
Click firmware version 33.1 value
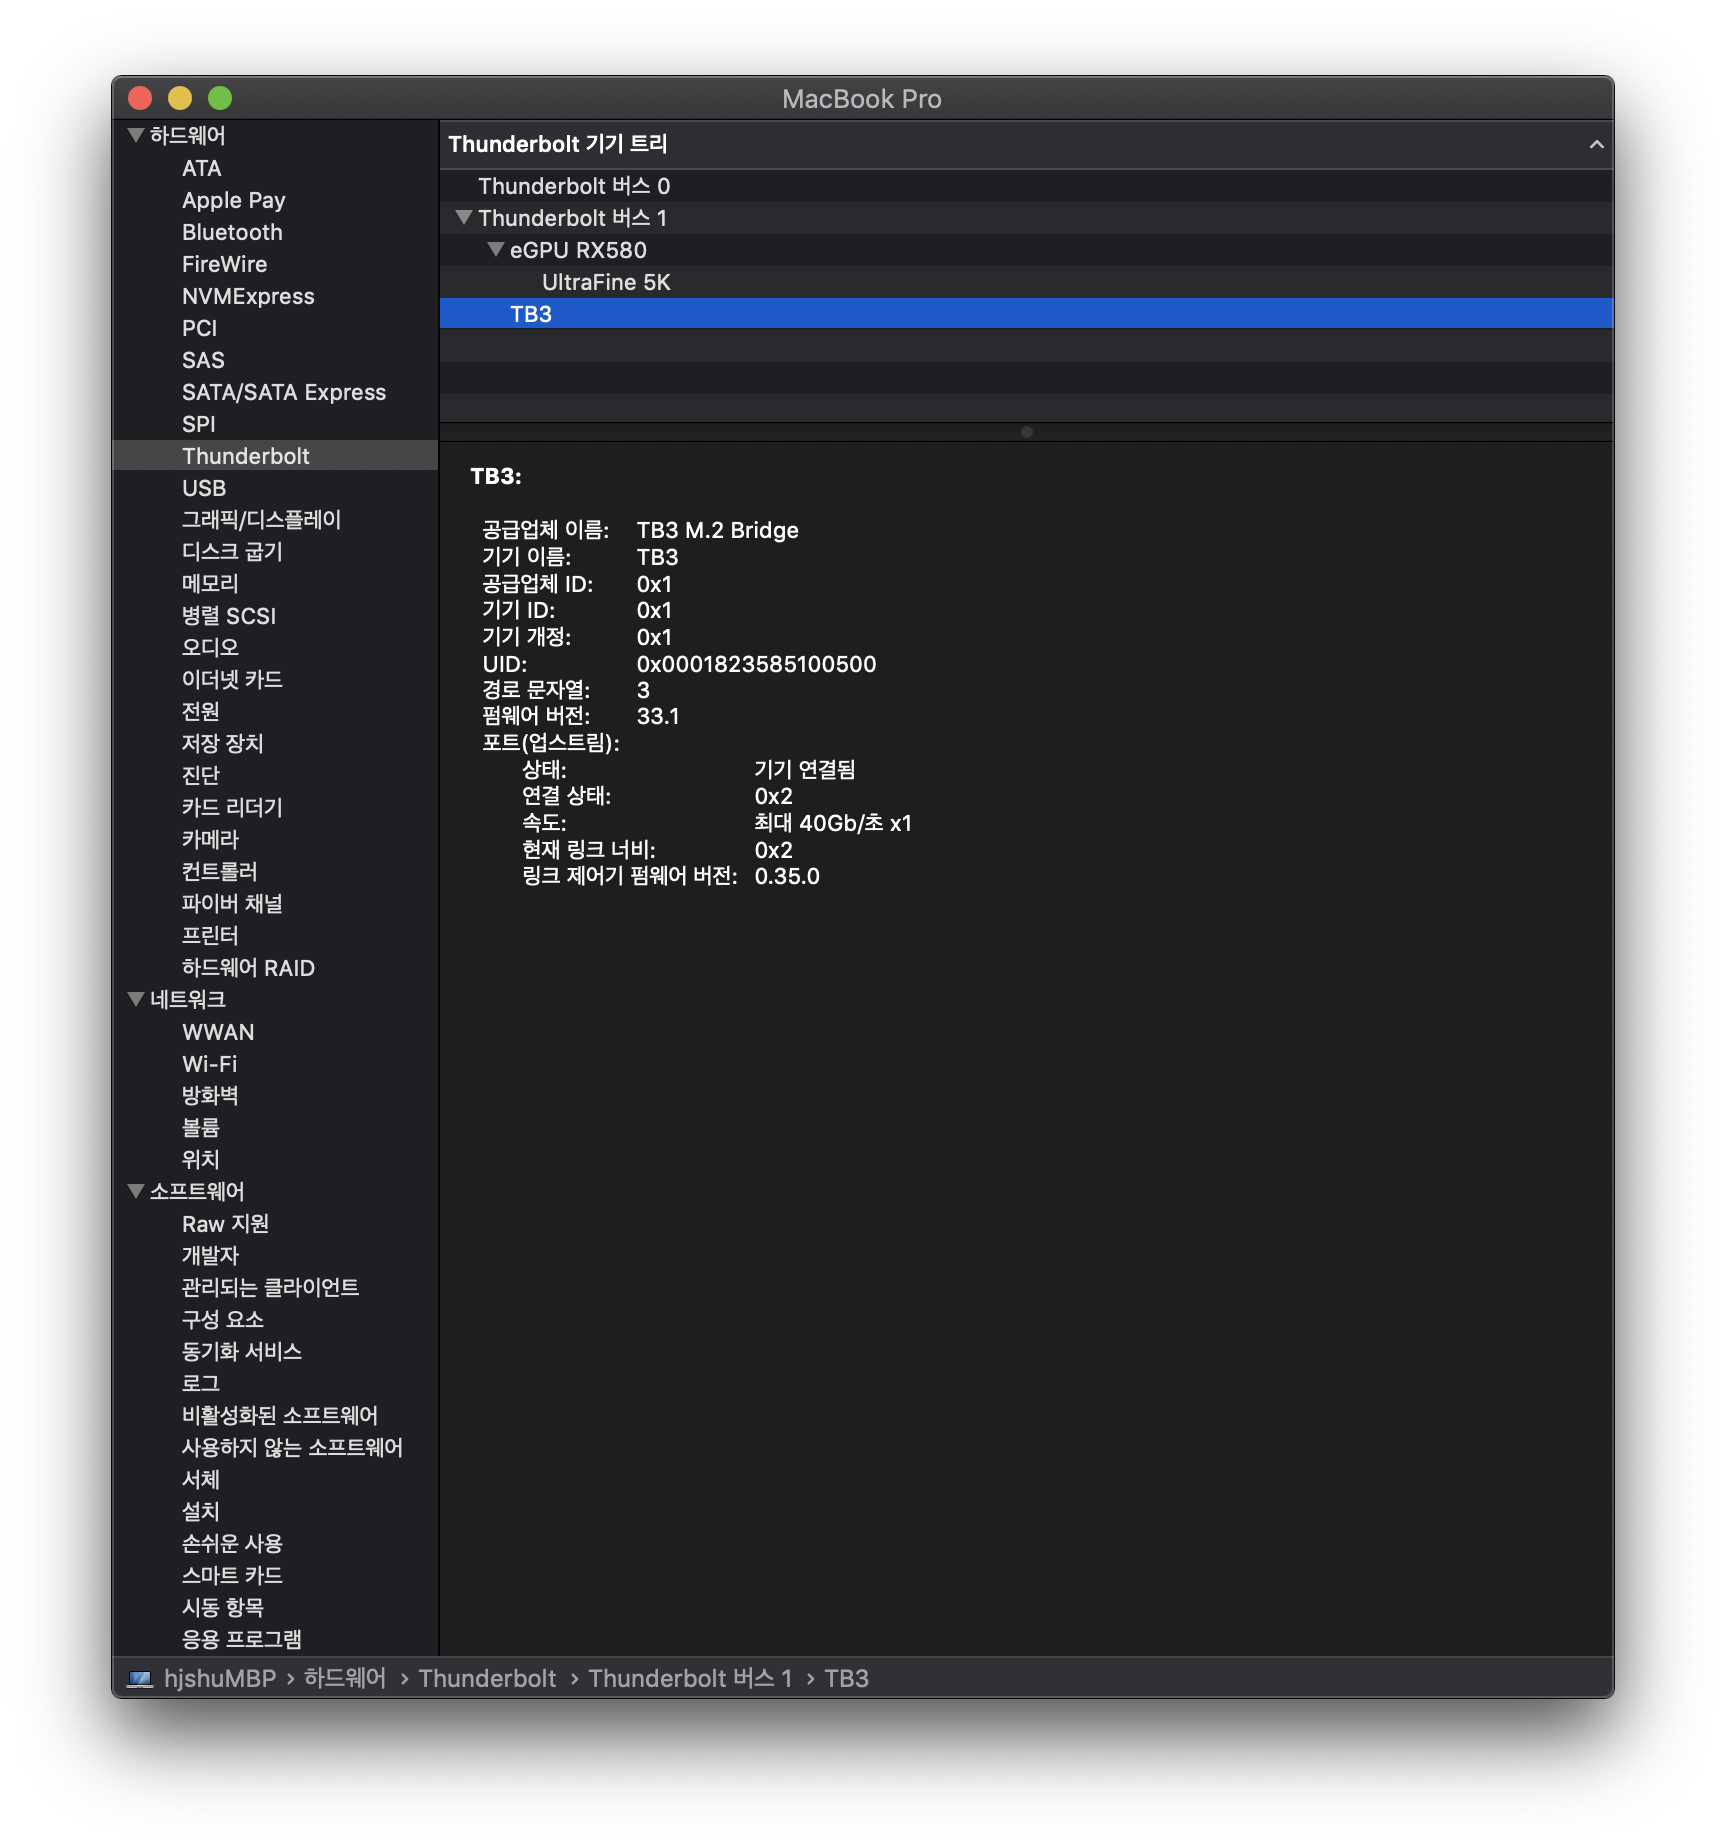coord(658,716)
